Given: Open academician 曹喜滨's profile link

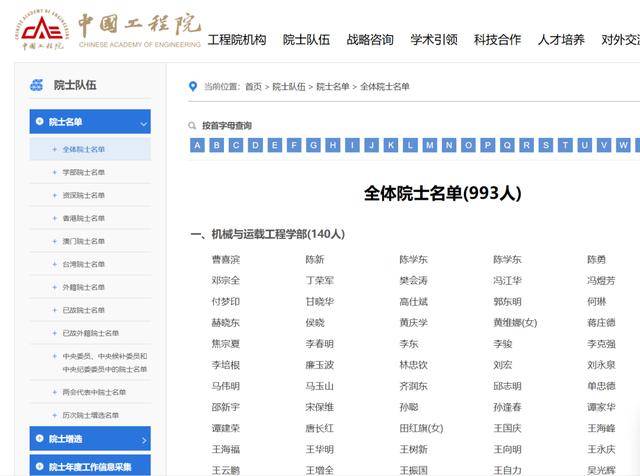Looking at the screenshot, I should 225,259.
